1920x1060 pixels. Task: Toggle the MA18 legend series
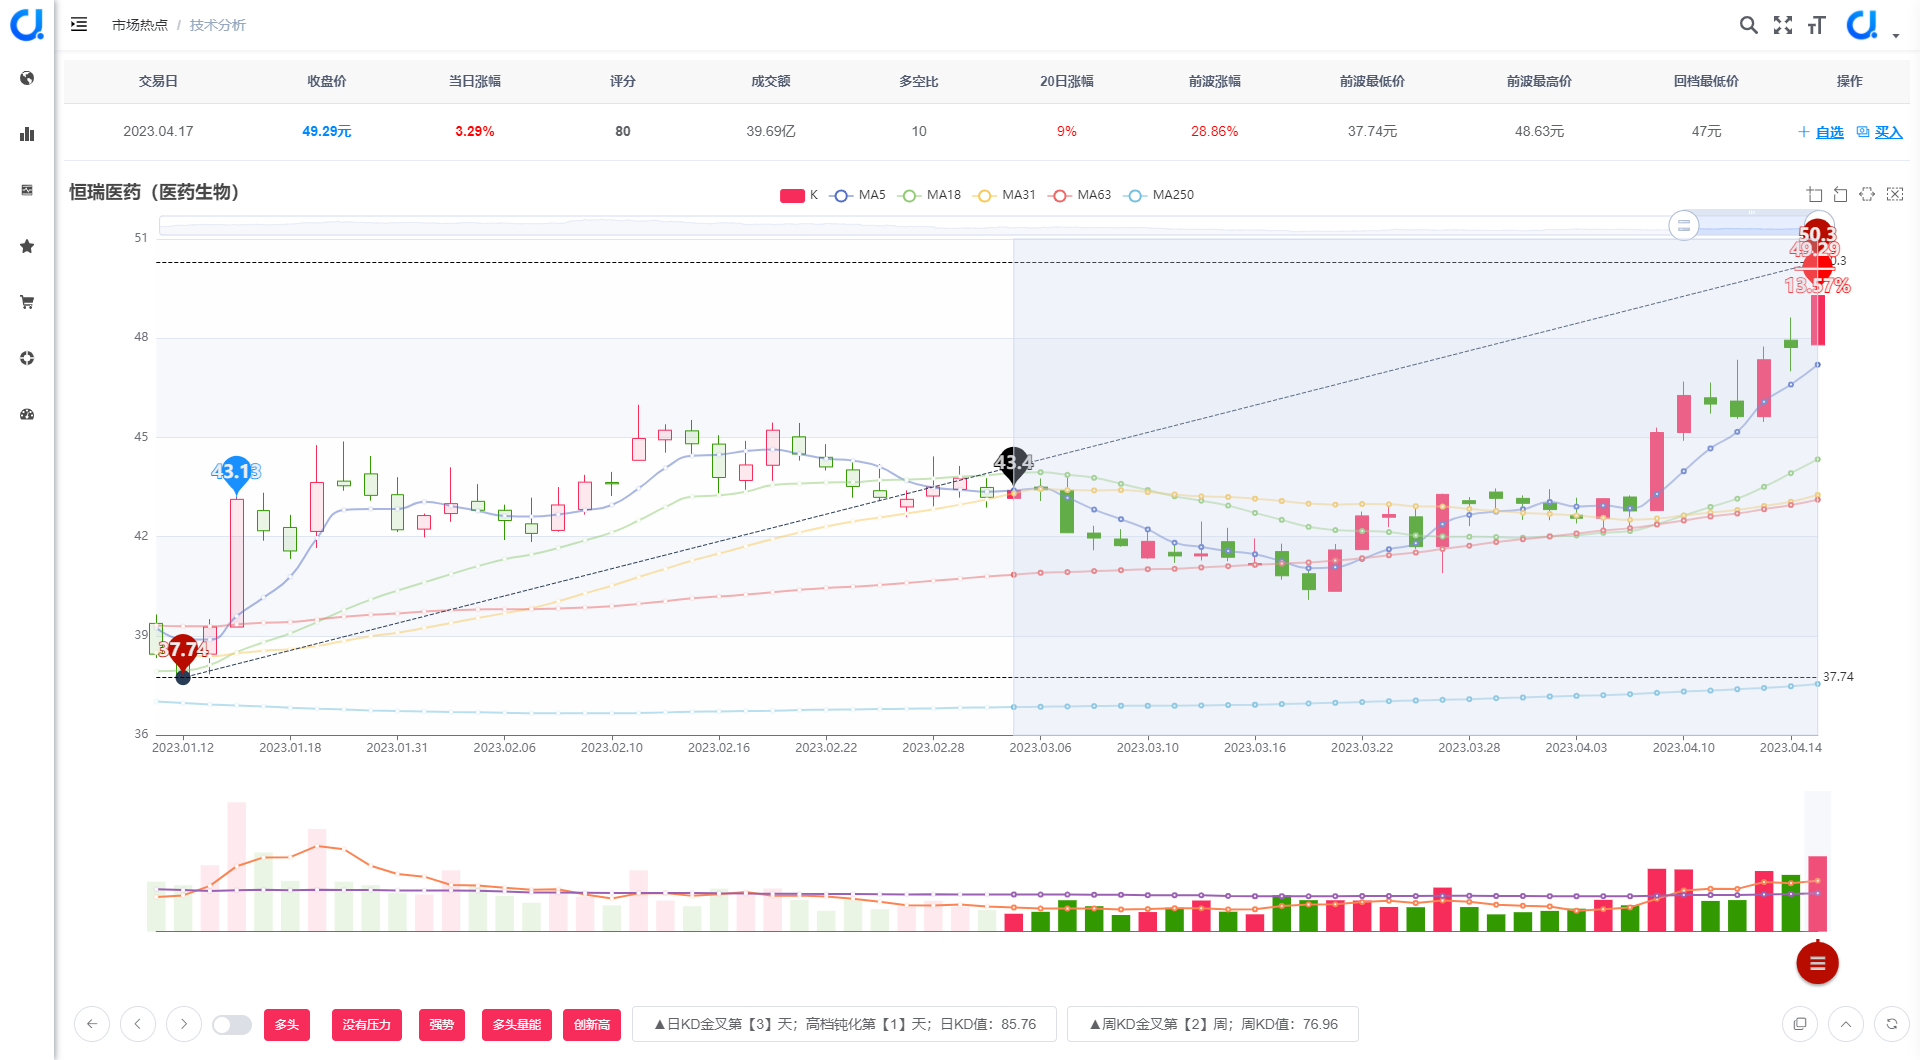coord(930,195)
